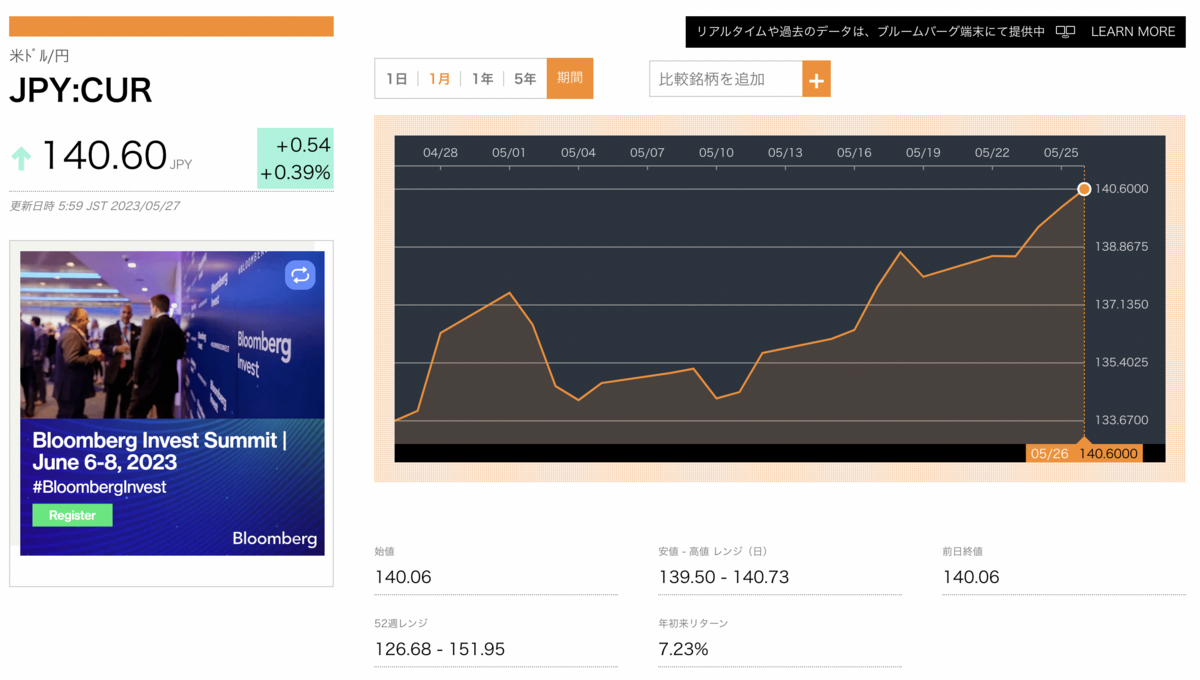The width and height of the screenshot is (1200, 680).
Task: Click the 05/19 date on chart axis
Action: click(x=923, y=153)
